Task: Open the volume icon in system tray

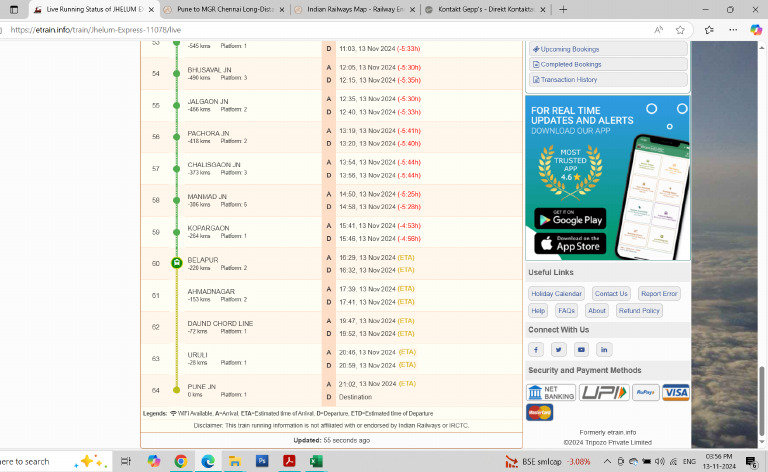Action: tap(660, 461)
